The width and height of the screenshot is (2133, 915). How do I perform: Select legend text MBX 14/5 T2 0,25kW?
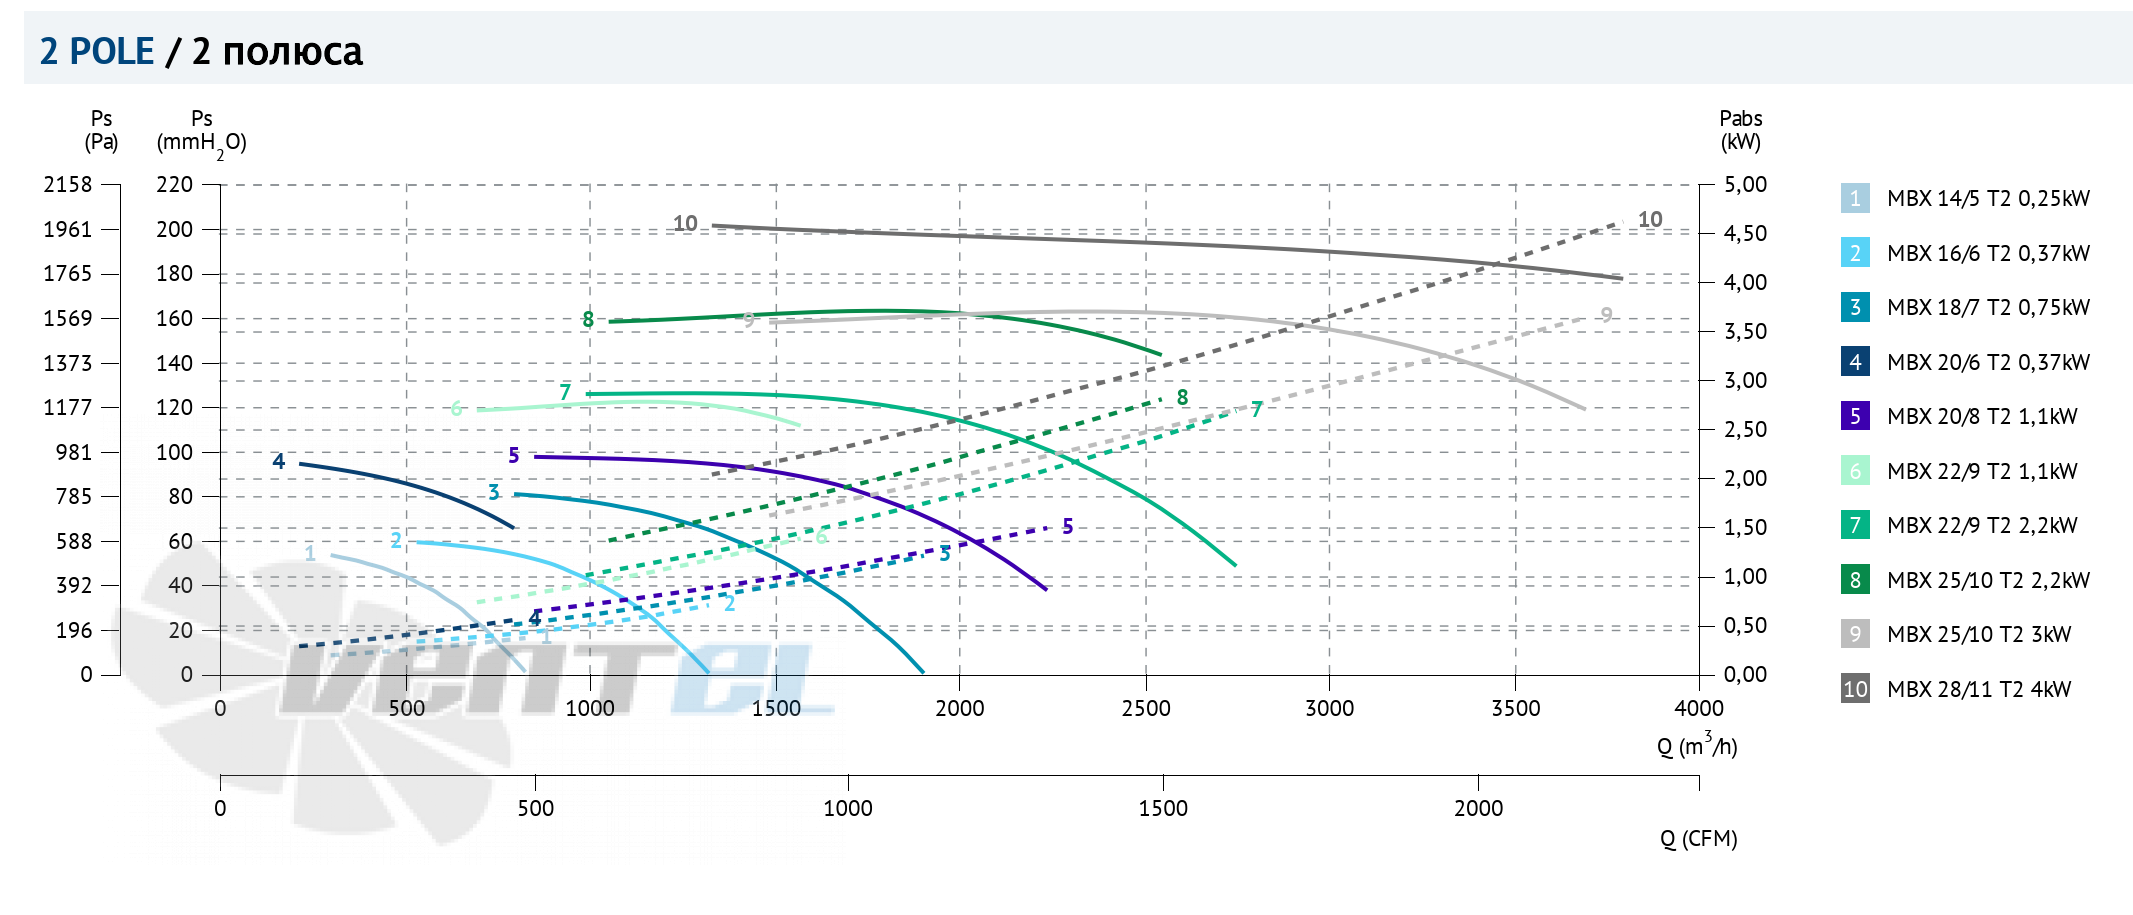tap(1988, 198)
